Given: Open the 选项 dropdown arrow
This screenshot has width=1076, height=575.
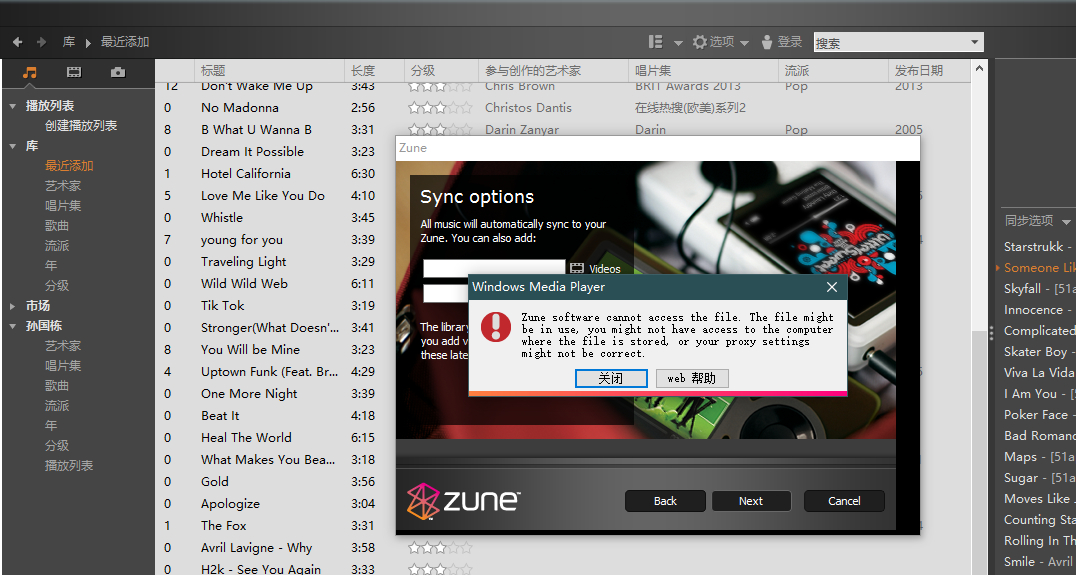Looking at the screenshot, I should (x=745, y=43).
